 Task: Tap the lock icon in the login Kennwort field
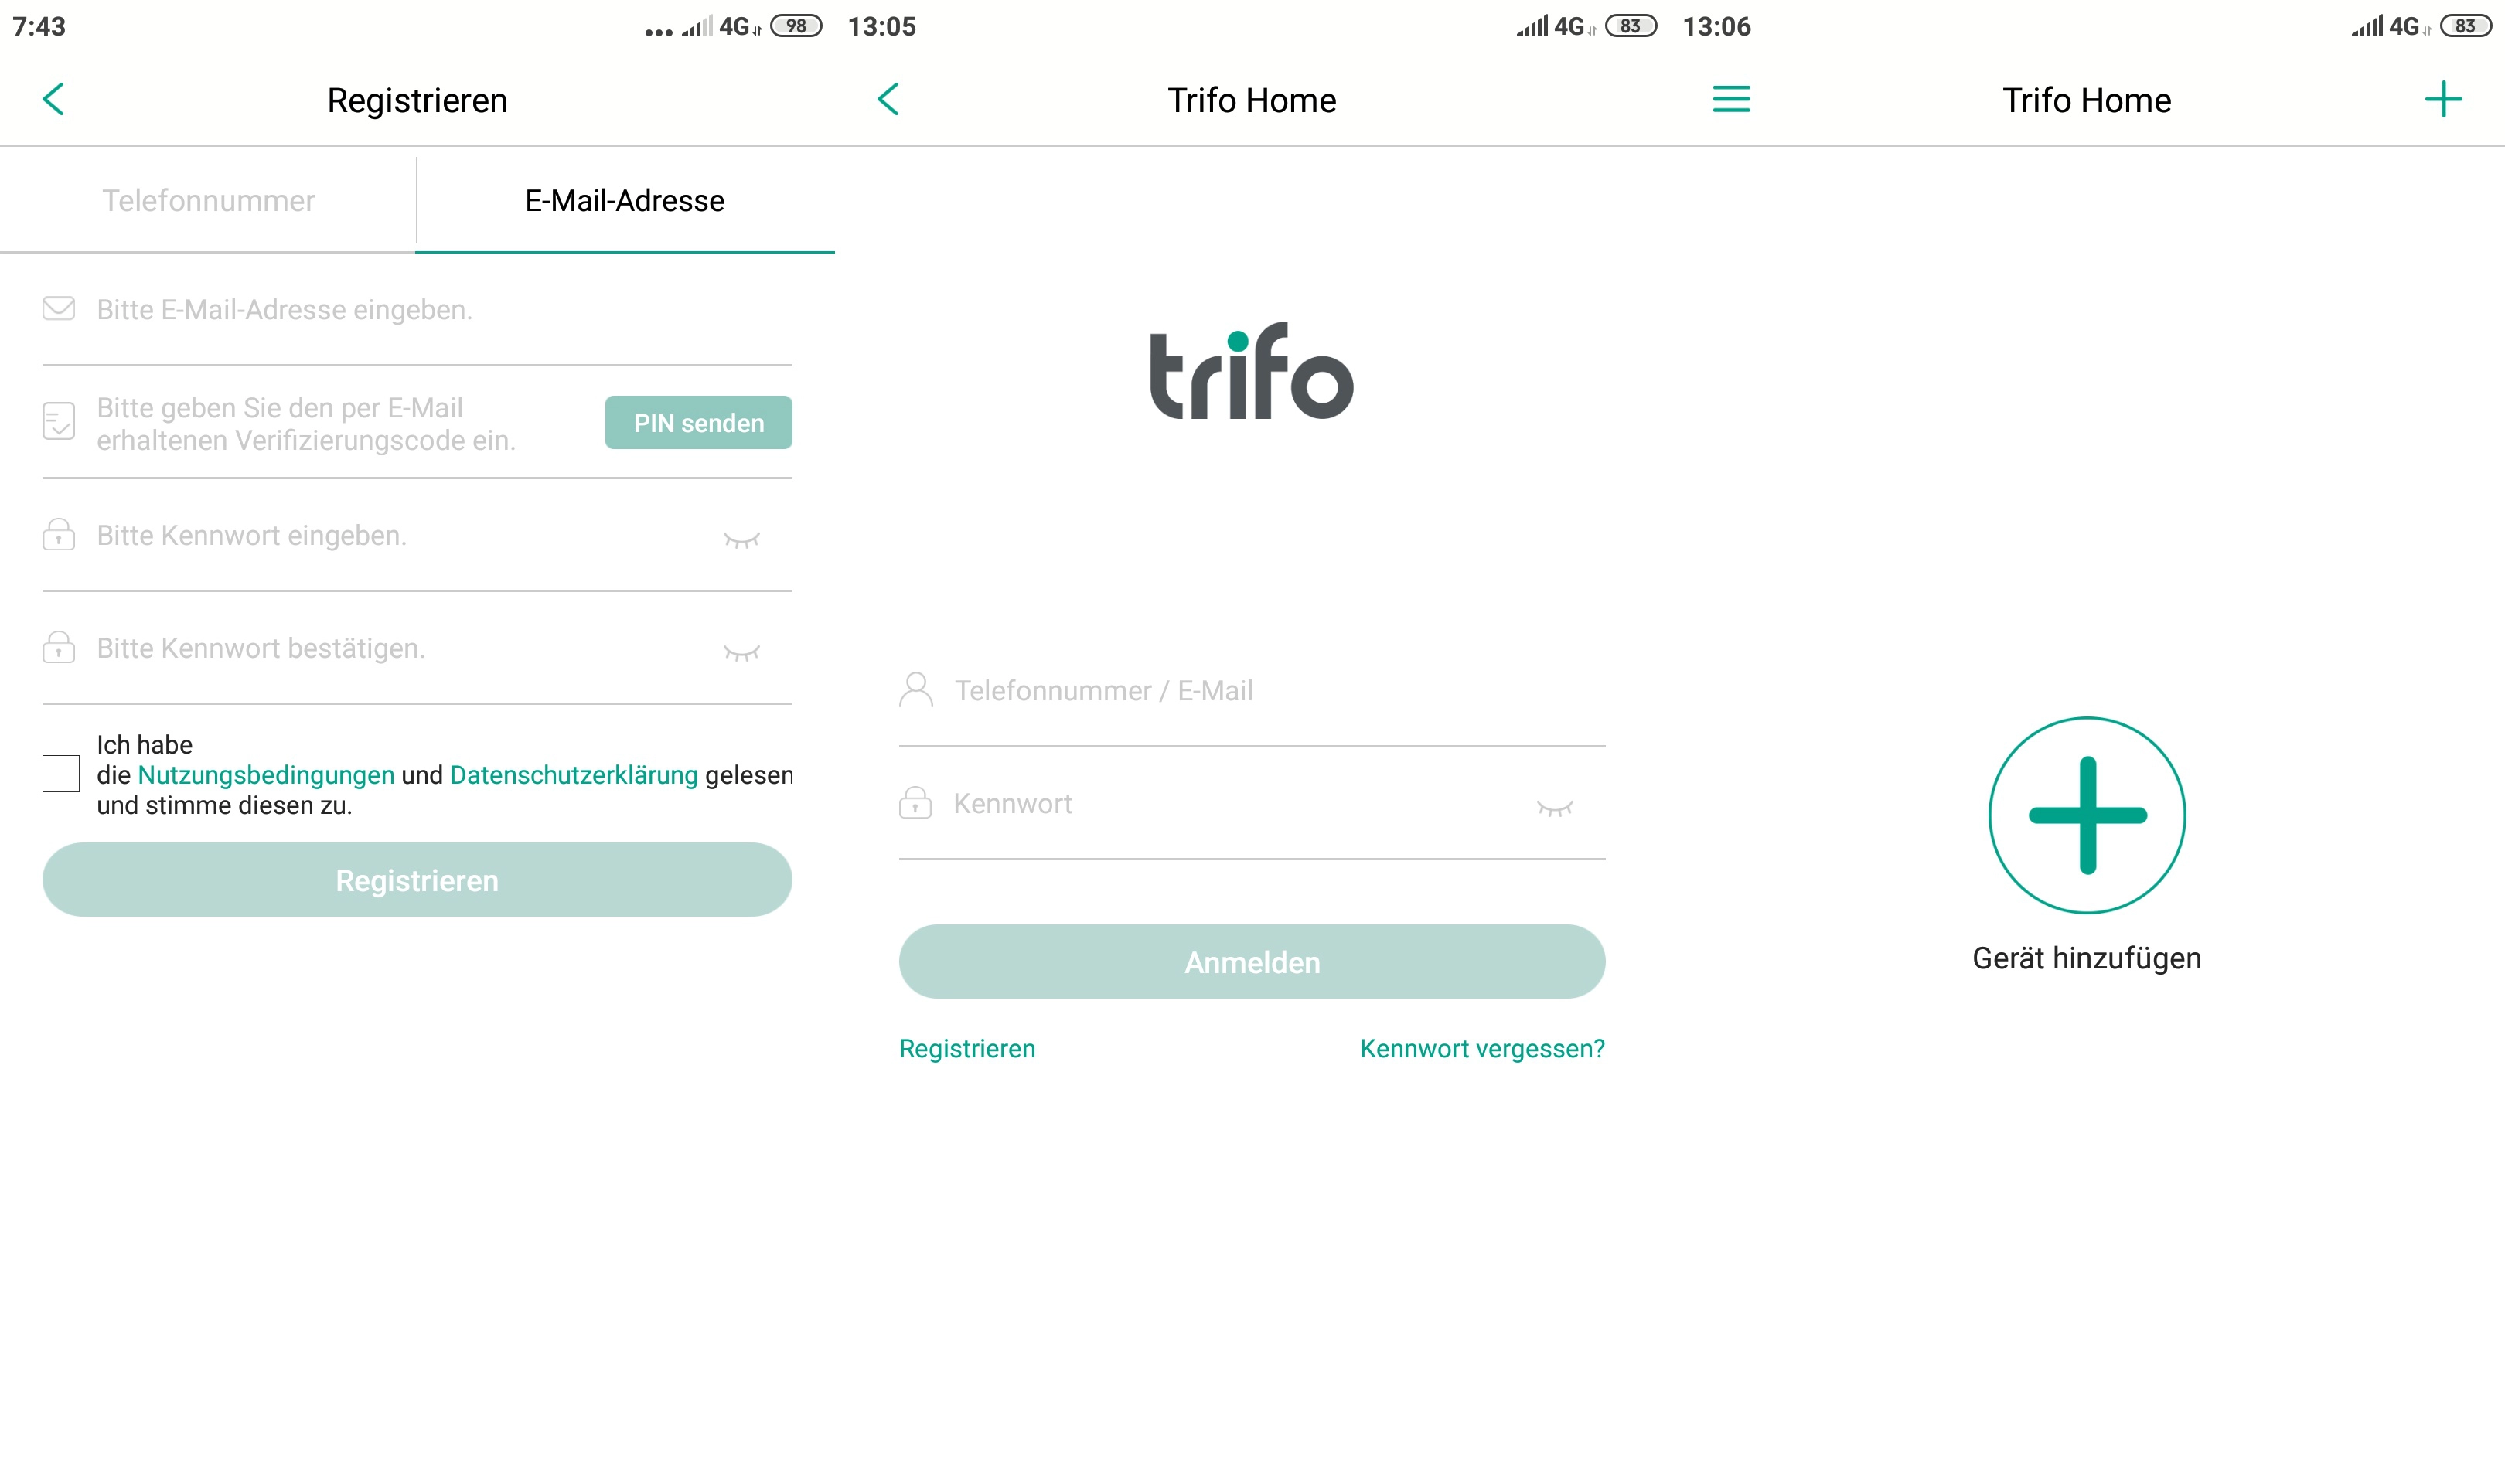[x=915, y=802]
